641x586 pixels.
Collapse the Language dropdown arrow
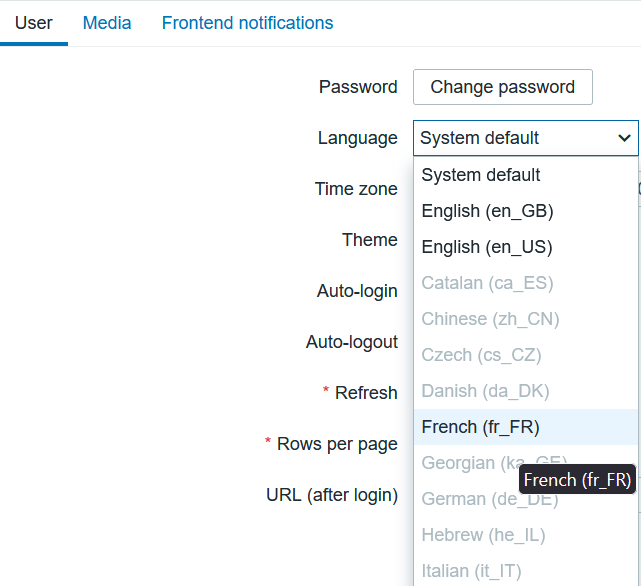pyautogui.click(x=624, y=138)
